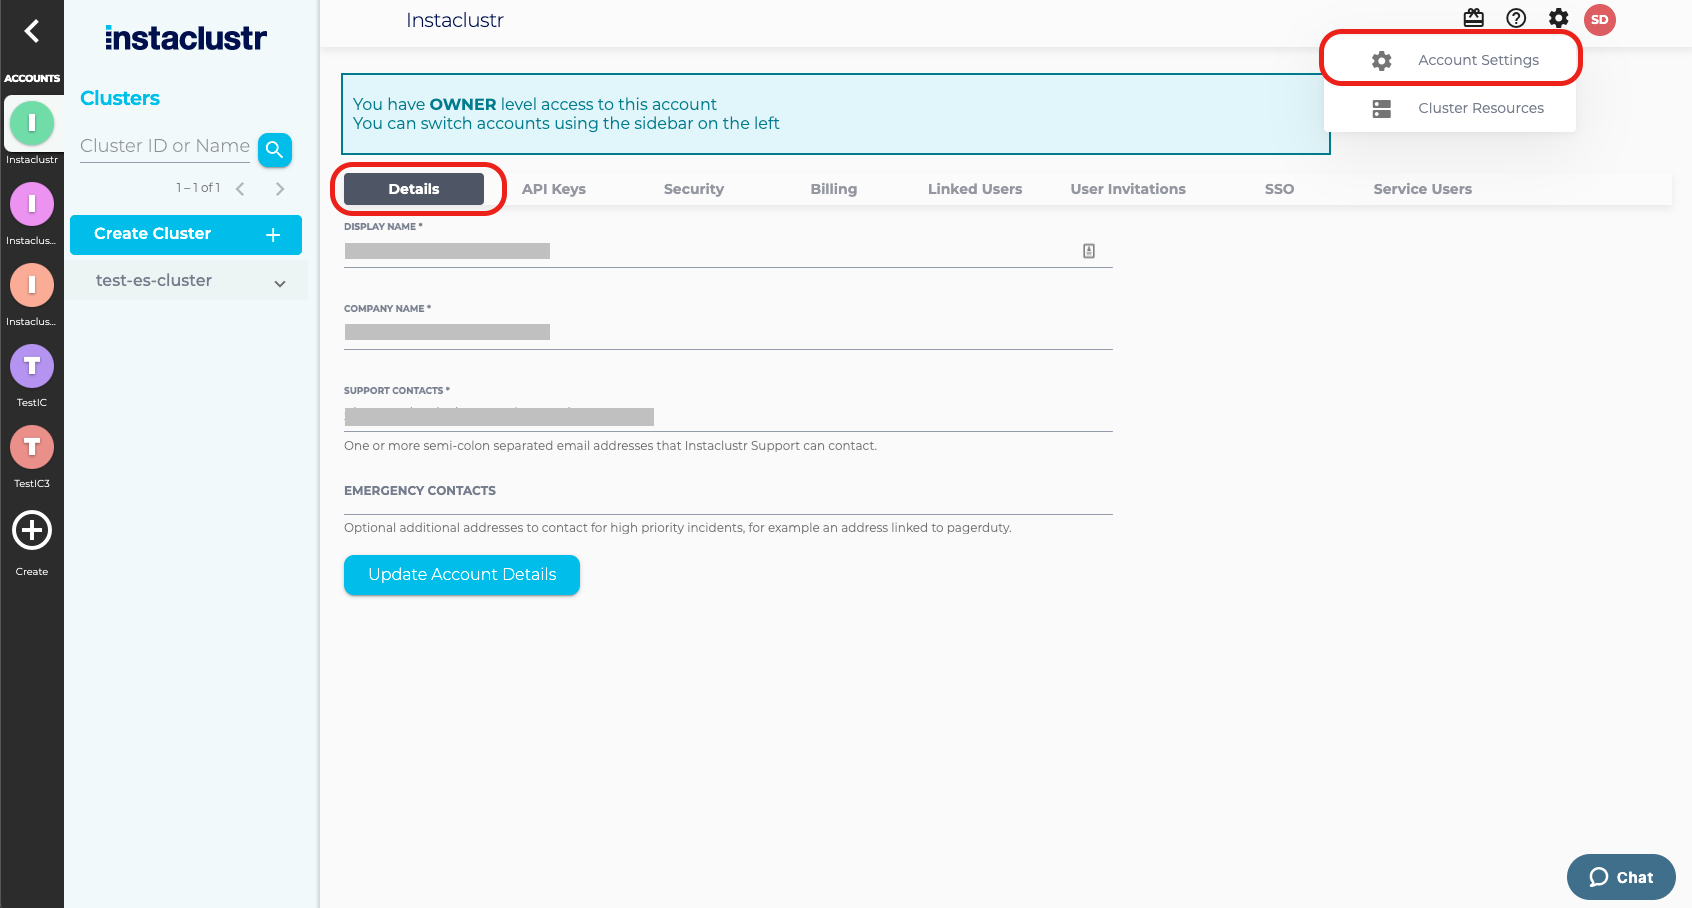
Task: Select Cluster Resources from the settings menu
Action: tap(1481, 108)
